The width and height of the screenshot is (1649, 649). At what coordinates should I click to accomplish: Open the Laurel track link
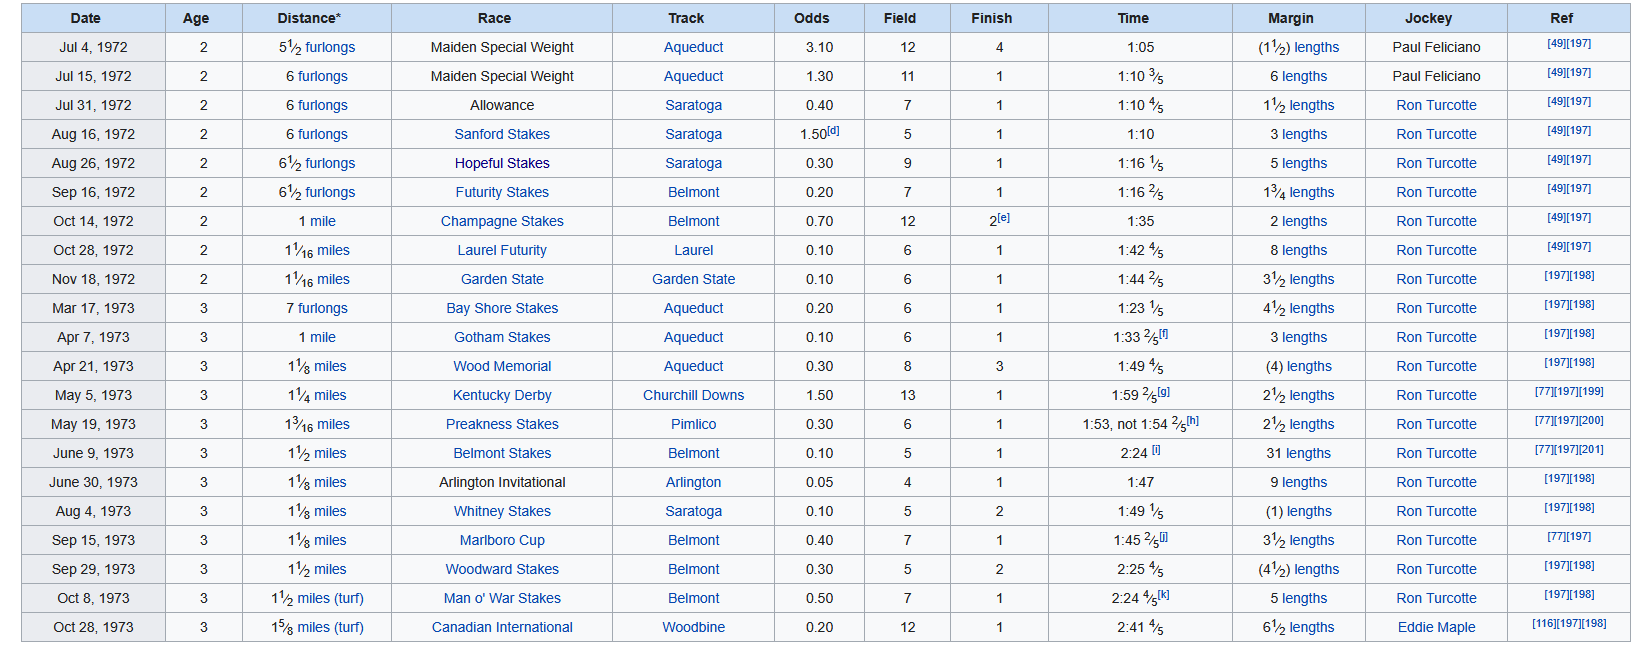tap(693, 250)
